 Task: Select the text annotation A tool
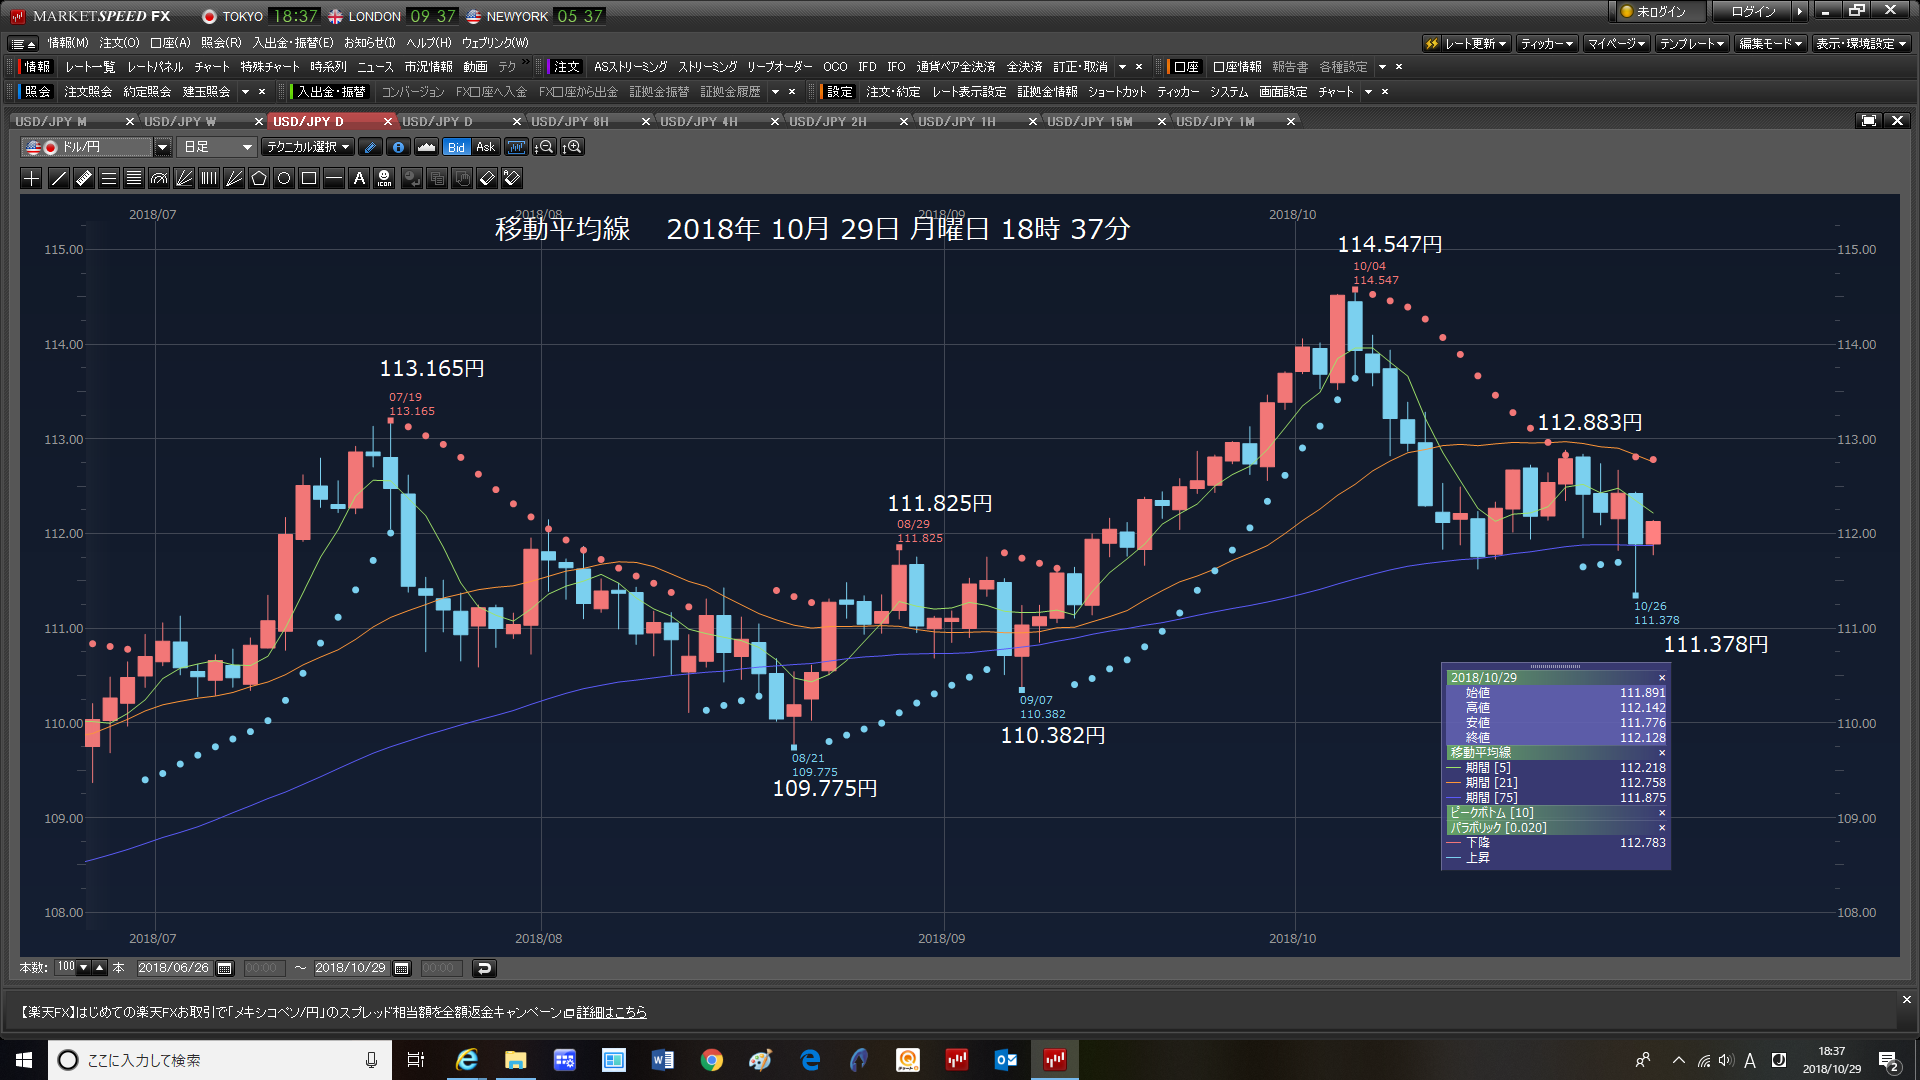tap(359, 179)
